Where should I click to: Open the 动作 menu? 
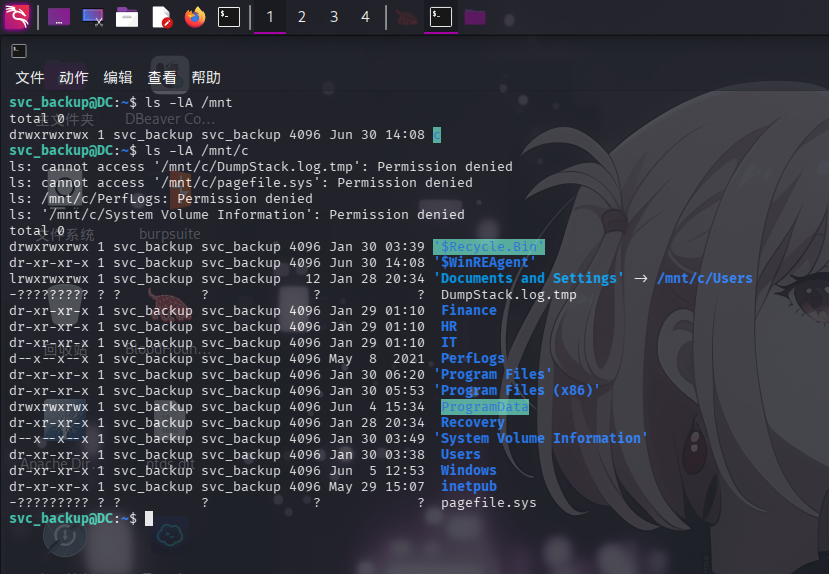pos(73,78)
